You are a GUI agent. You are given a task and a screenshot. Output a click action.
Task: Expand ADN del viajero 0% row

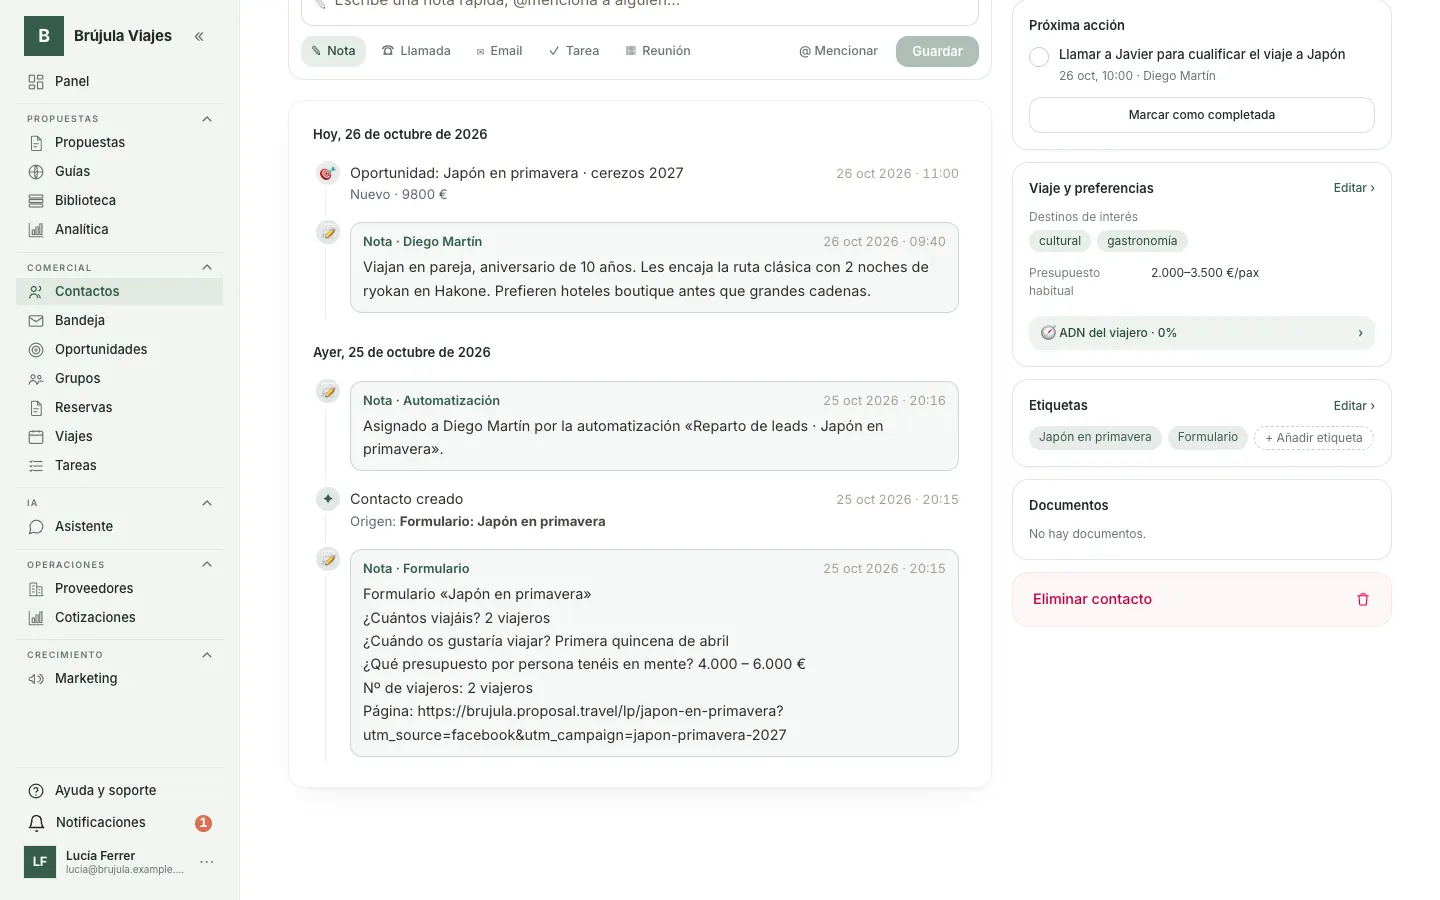[x=1201, y=333]
